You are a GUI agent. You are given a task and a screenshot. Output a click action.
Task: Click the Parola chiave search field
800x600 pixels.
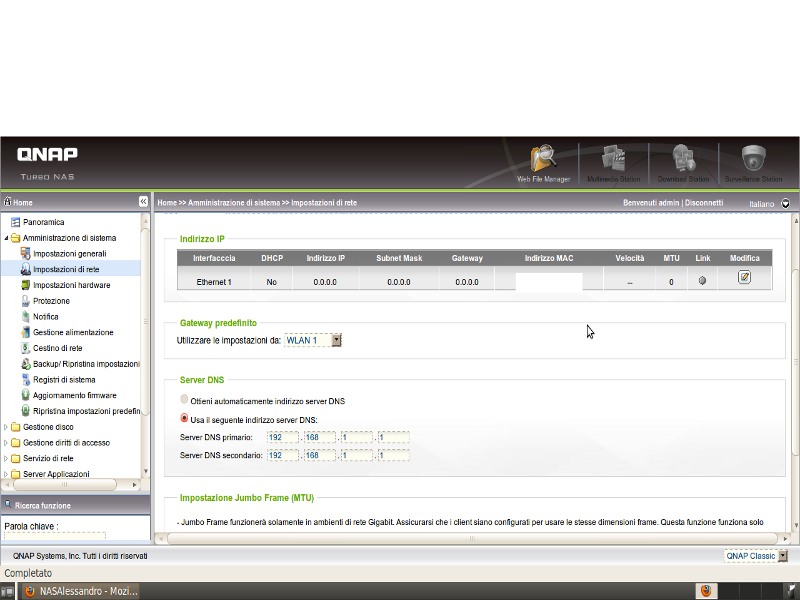pyautogui.click(x=54, y=538)
